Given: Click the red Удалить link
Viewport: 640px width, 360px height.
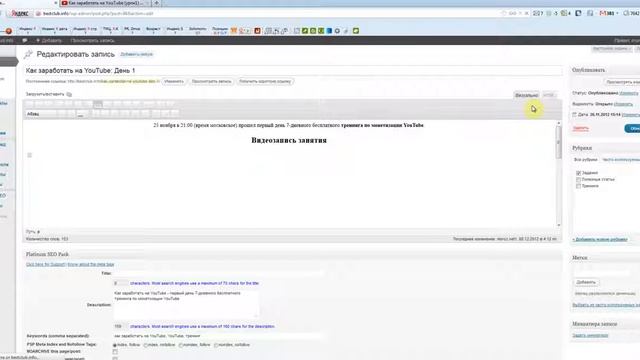Looking at the screenshot, I should [x=580, y=128].
